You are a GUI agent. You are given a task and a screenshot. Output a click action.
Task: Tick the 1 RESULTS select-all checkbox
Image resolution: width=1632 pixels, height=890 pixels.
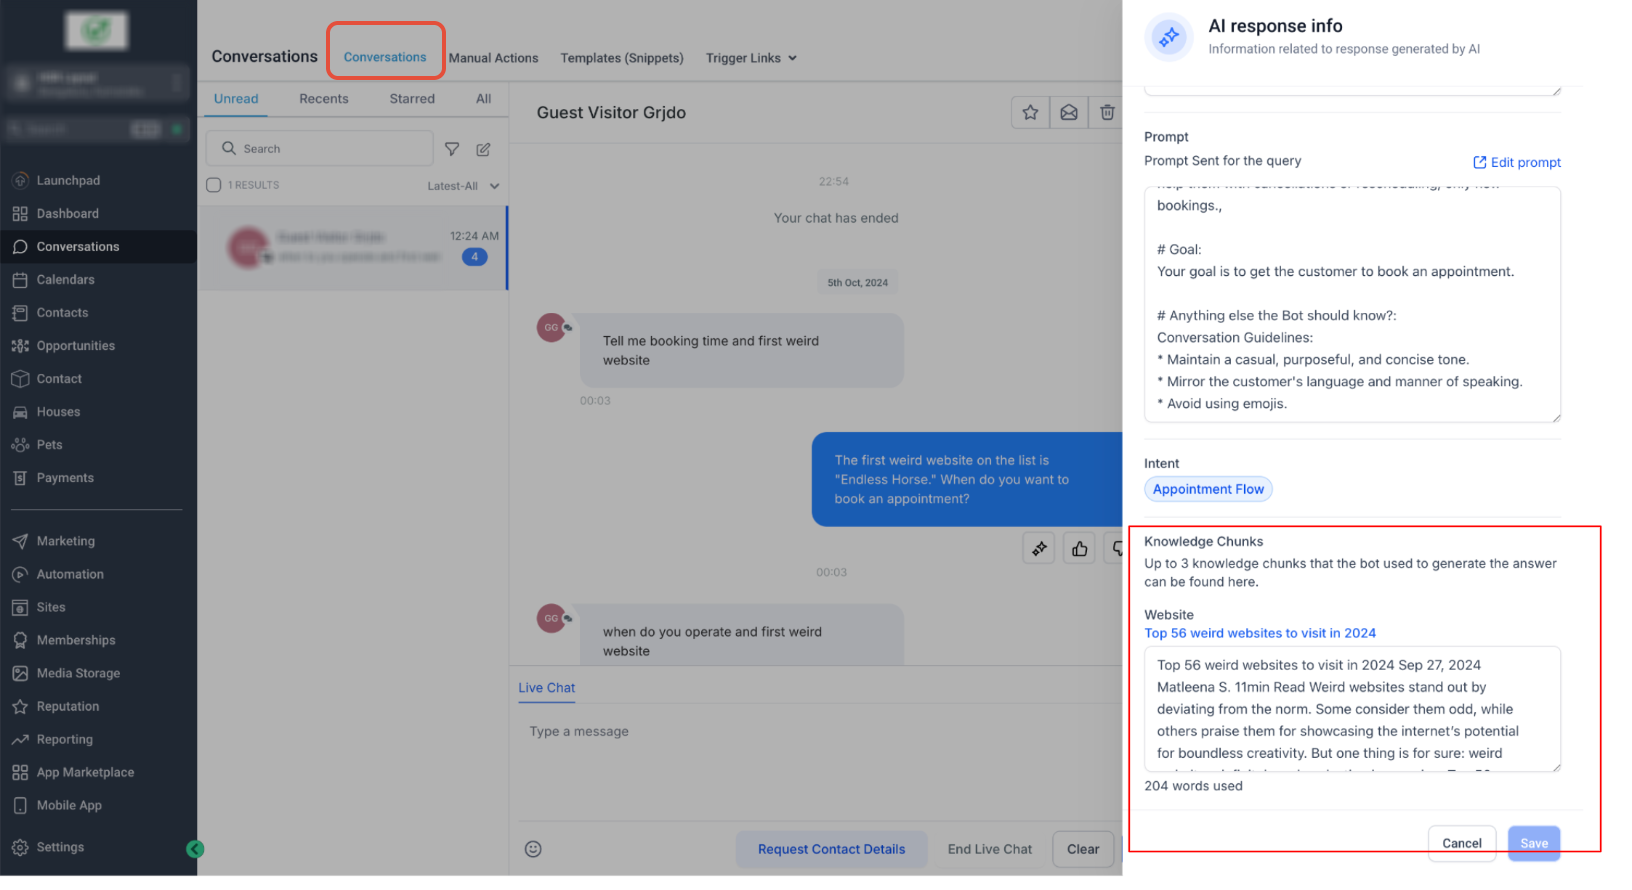pyautogui.click(x=213, y=185)
